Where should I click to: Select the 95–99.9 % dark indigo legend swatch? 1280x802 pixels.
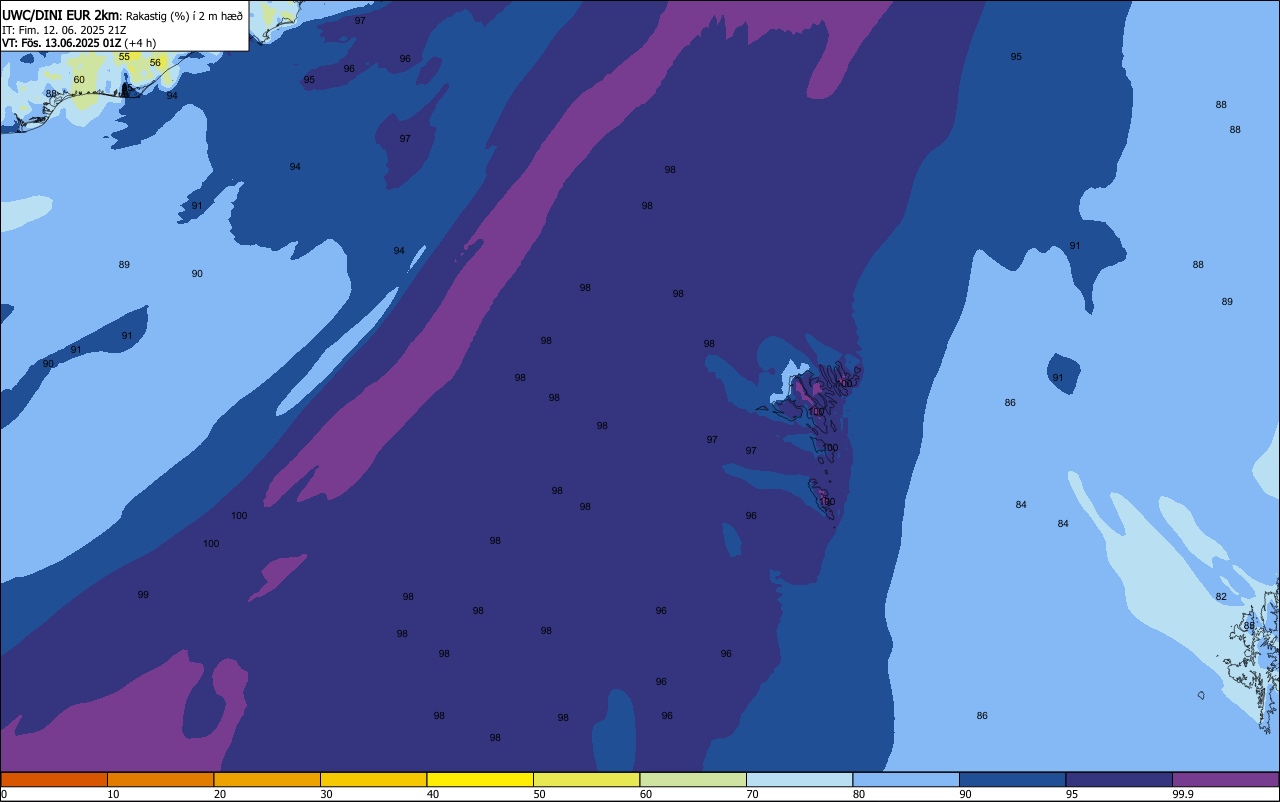coord(1119,779)
